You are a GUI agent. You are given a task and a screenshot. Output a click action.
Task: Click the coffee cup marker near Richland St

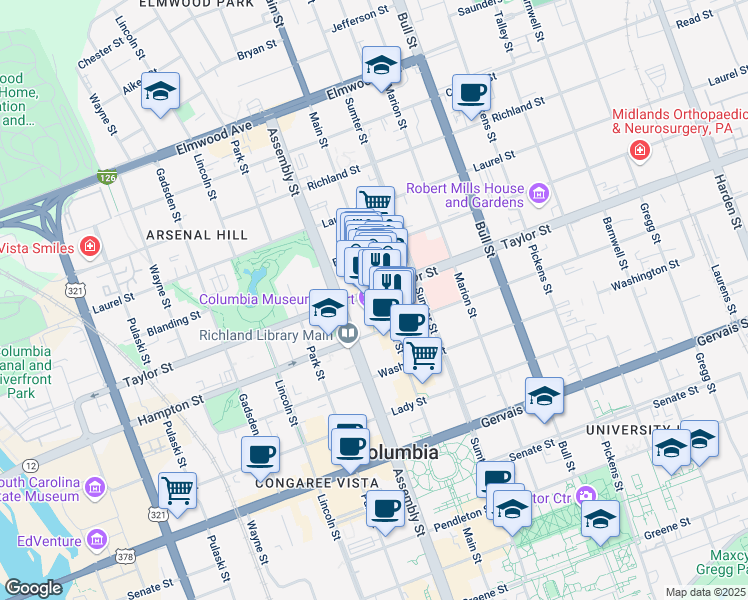coord(471,96)
